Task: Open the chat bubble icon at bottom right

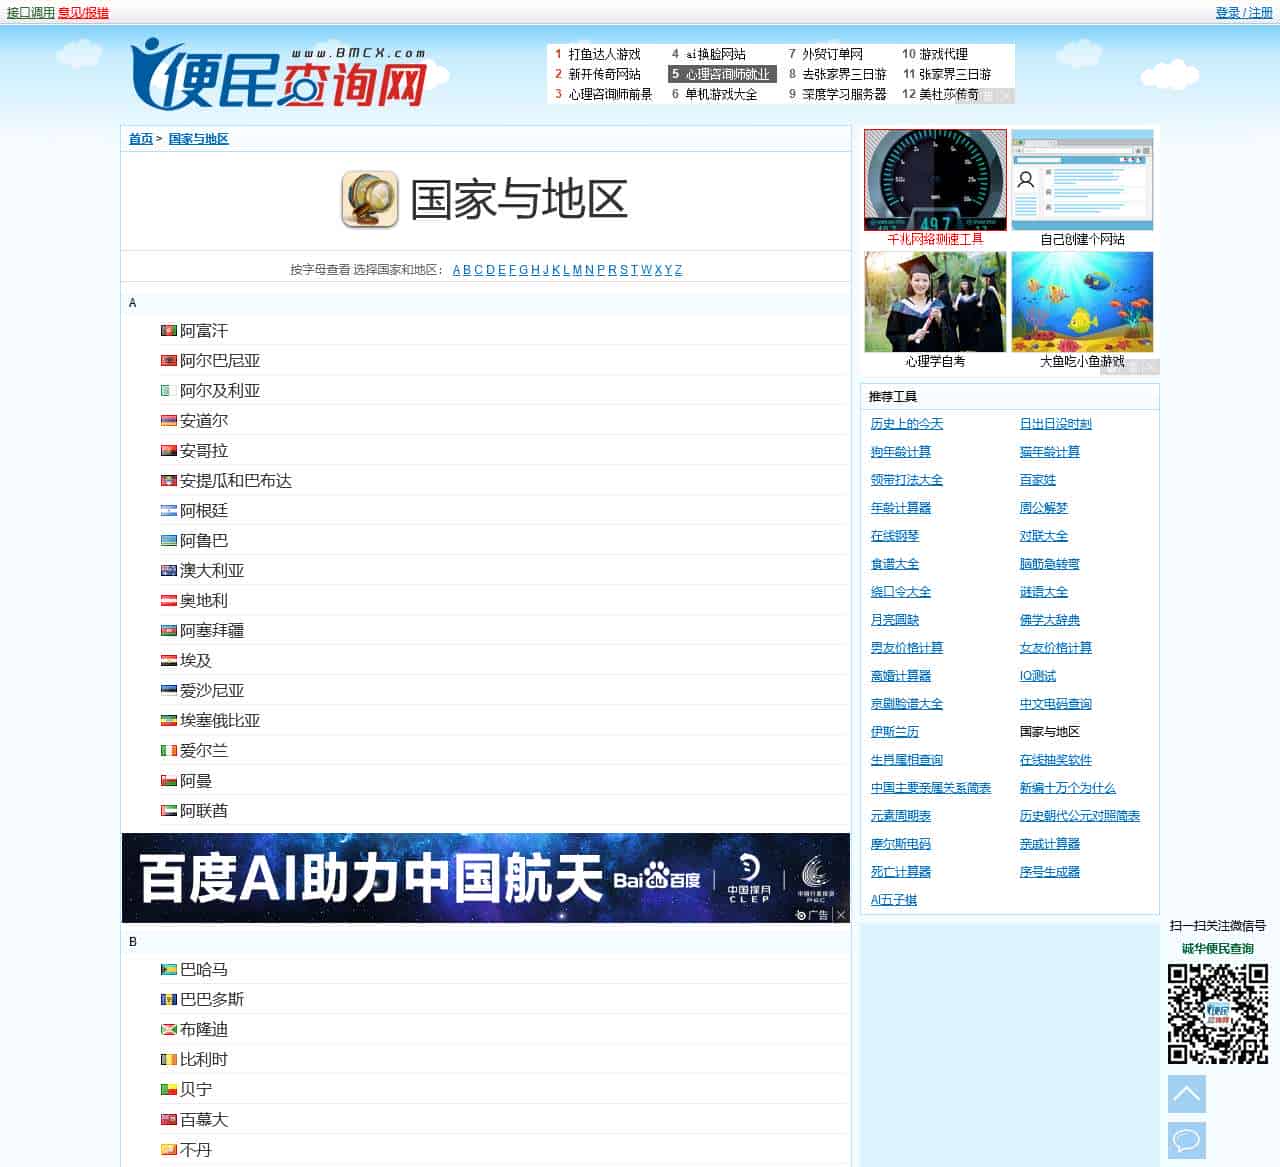Action: pos(1186,1140)
